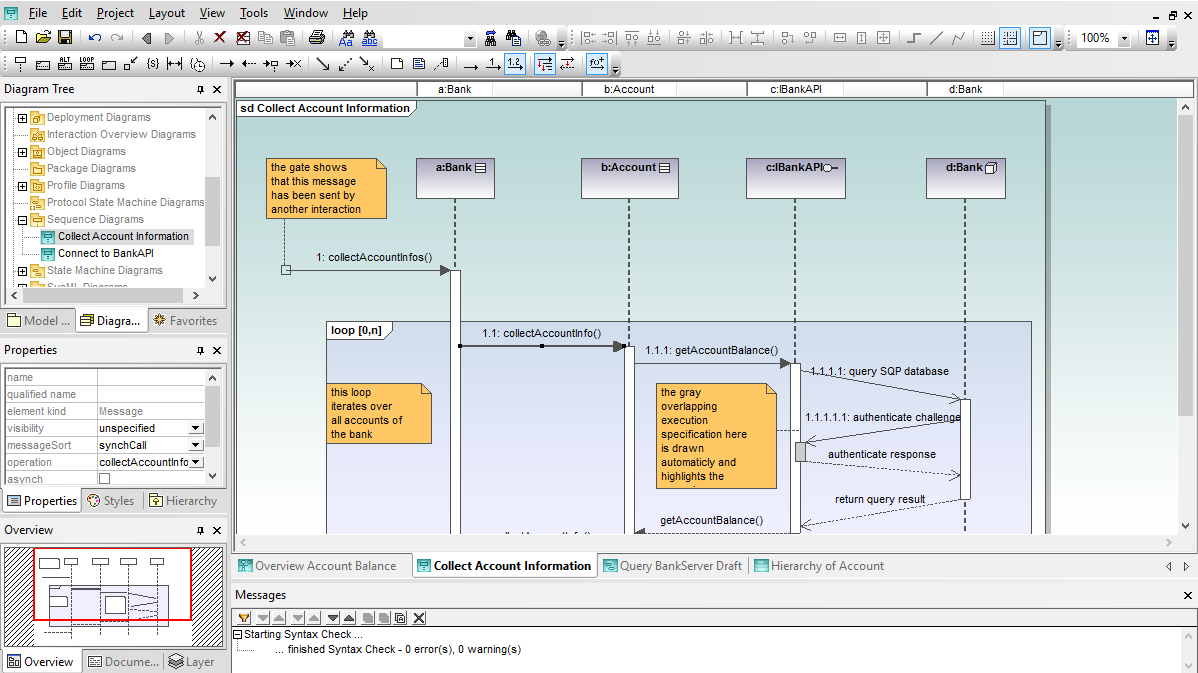Select the straight Line style tool

[936, 37]
